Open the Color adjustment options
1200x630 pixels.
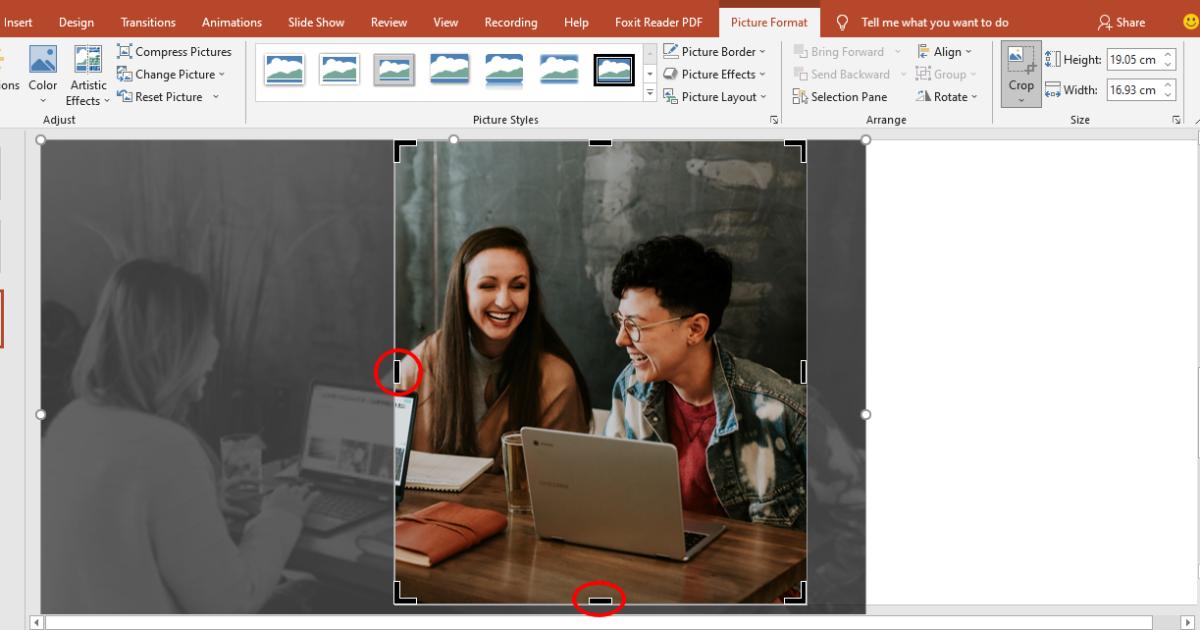43,70
